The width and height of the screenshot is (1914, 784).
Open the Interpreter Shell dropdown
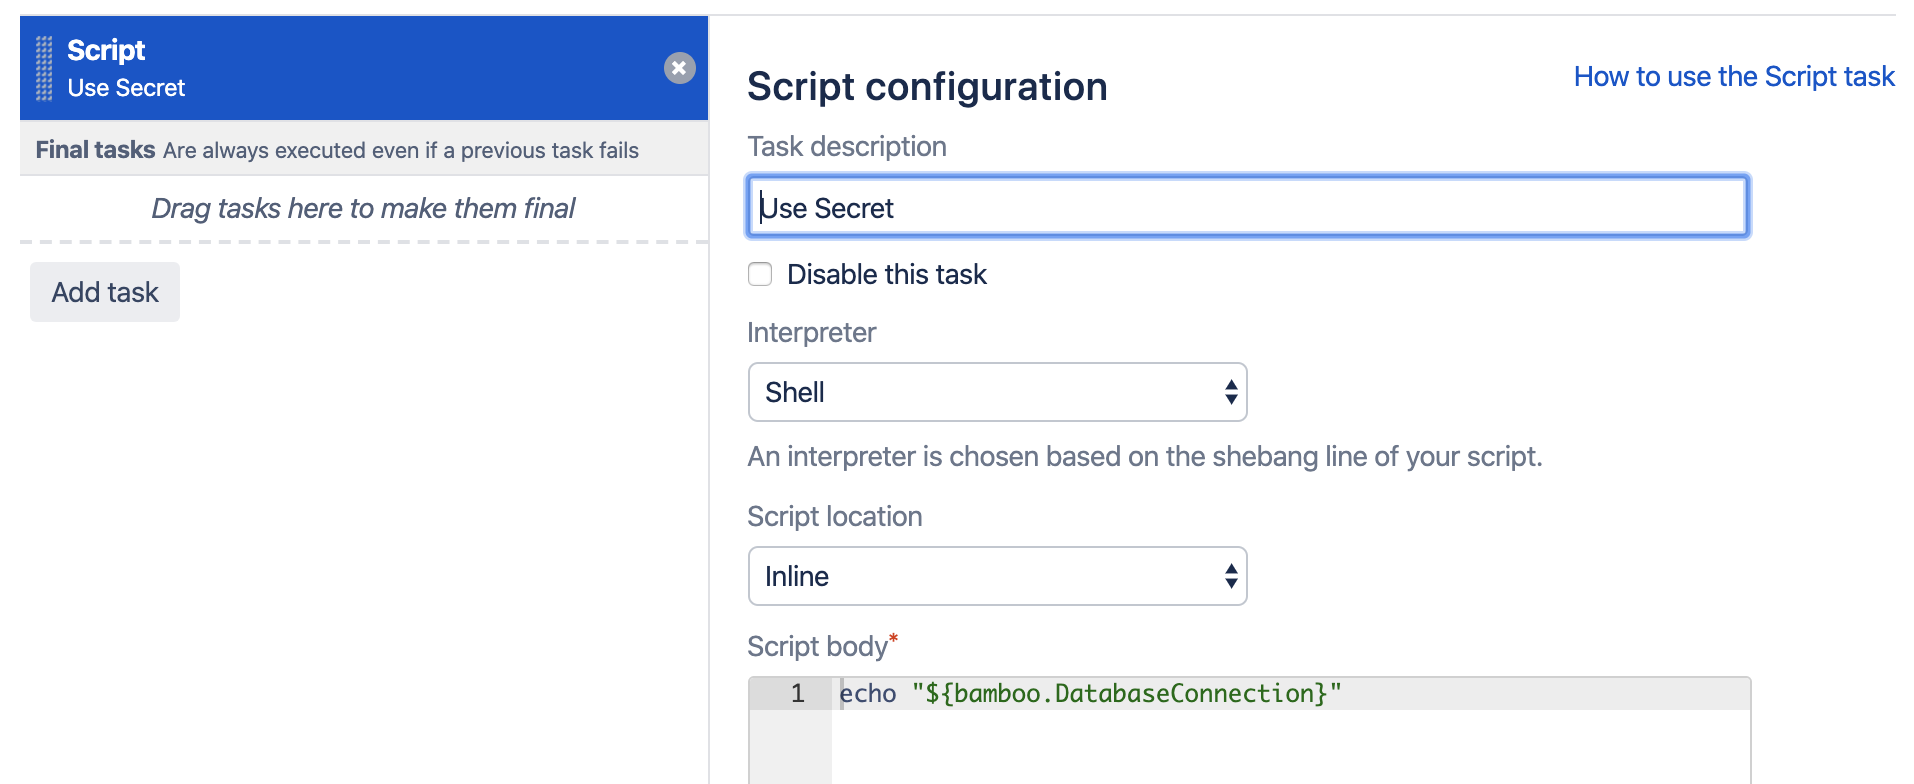(x=997, y=392)
